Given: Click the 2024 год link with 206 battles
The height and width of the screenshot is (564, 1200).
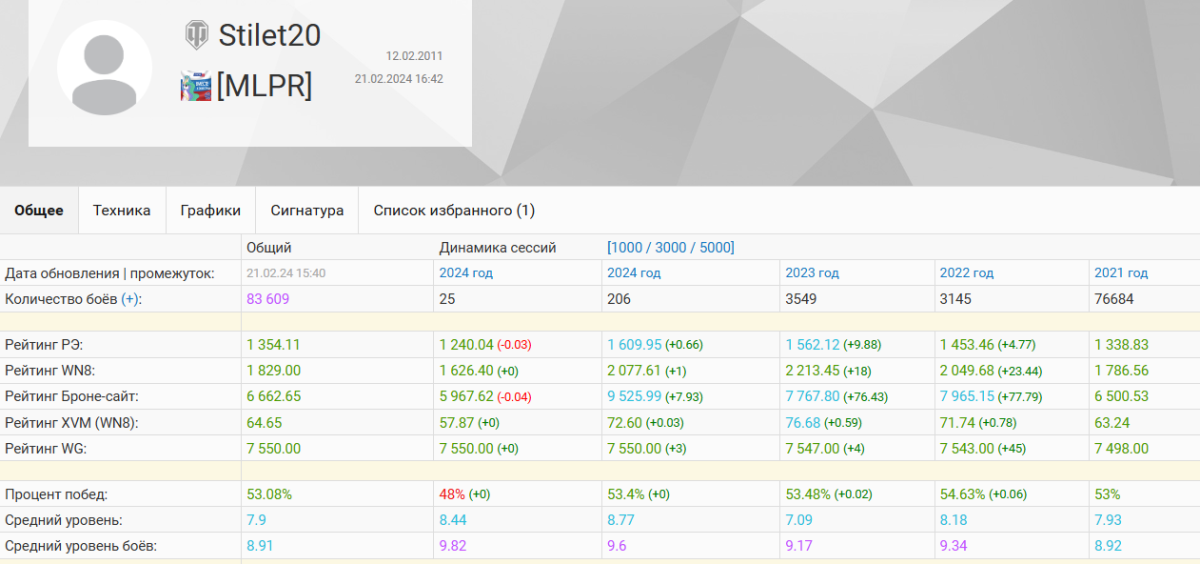Looking at the screenshot, I should tap(634, 273).
